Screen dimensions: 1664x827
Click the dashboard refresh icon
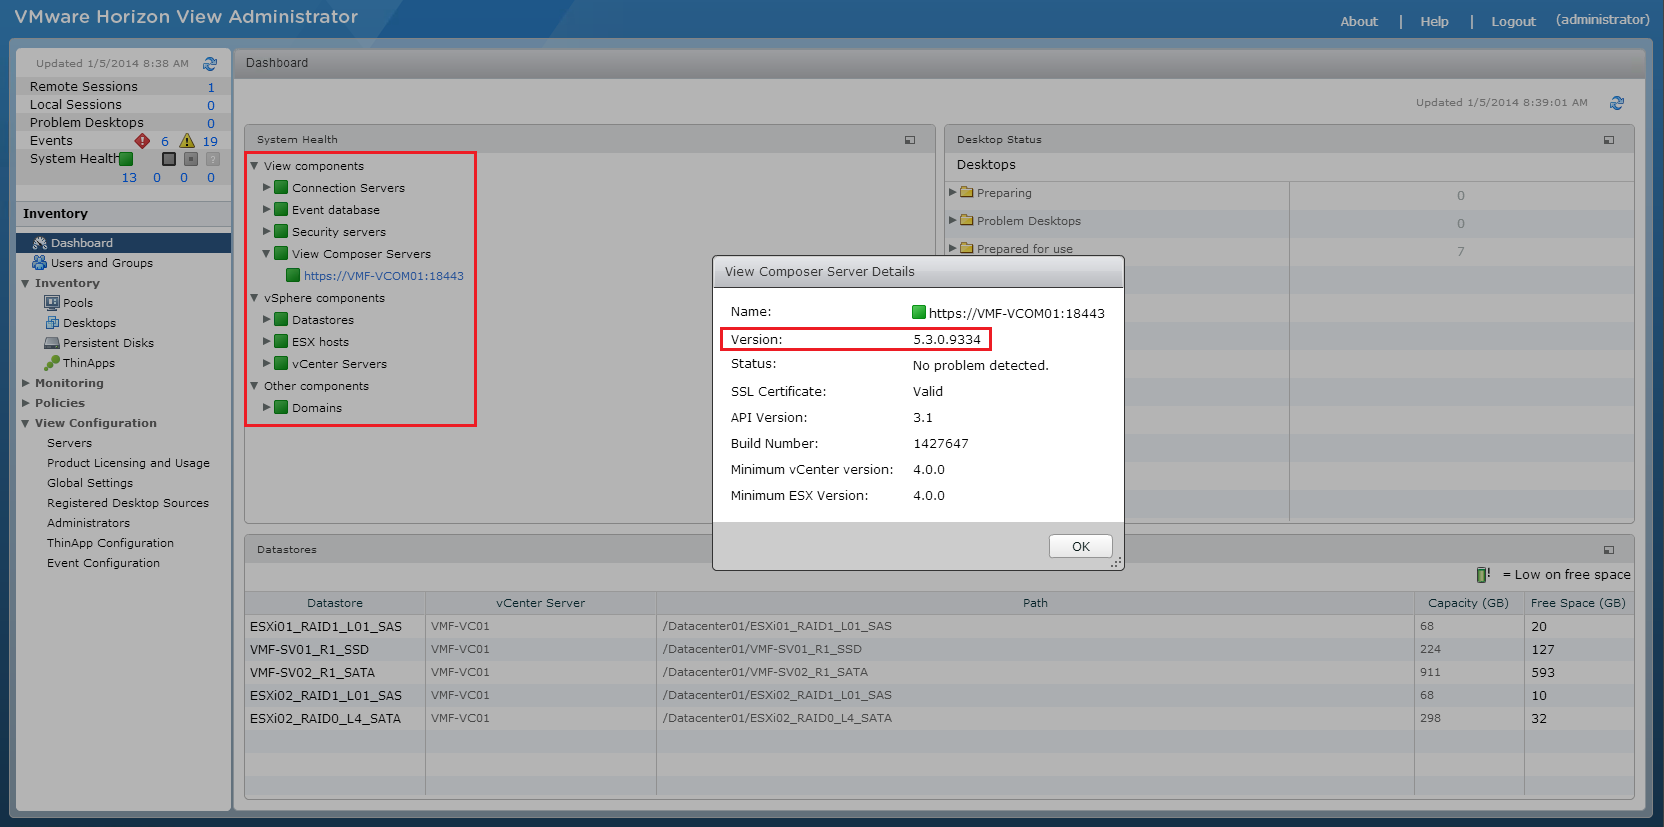[x=1617, y=103]
